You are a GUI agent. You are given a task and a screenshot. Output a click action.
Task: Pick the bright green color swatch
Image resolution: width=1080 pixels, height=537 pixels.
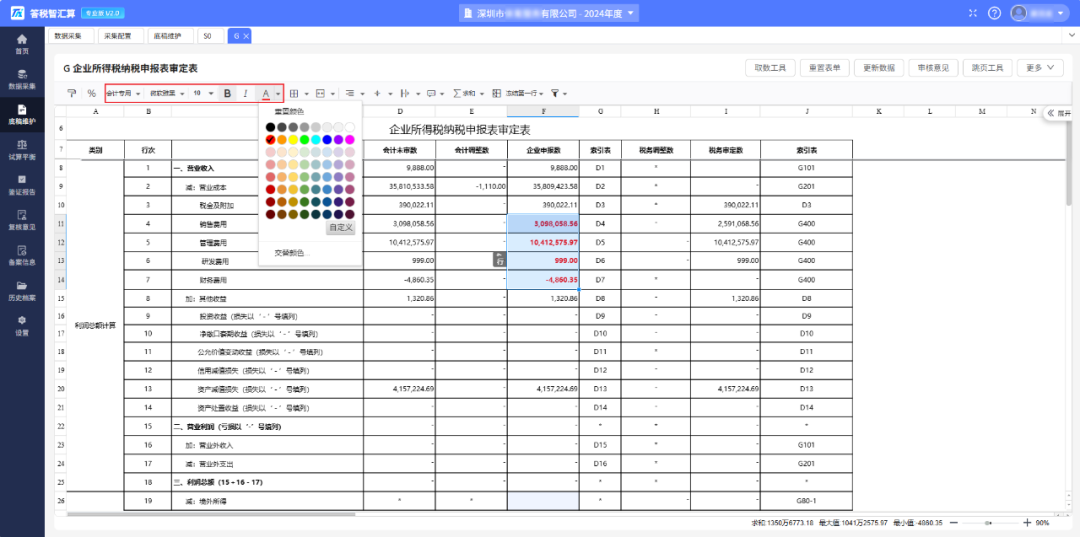(x=304, y=140)
